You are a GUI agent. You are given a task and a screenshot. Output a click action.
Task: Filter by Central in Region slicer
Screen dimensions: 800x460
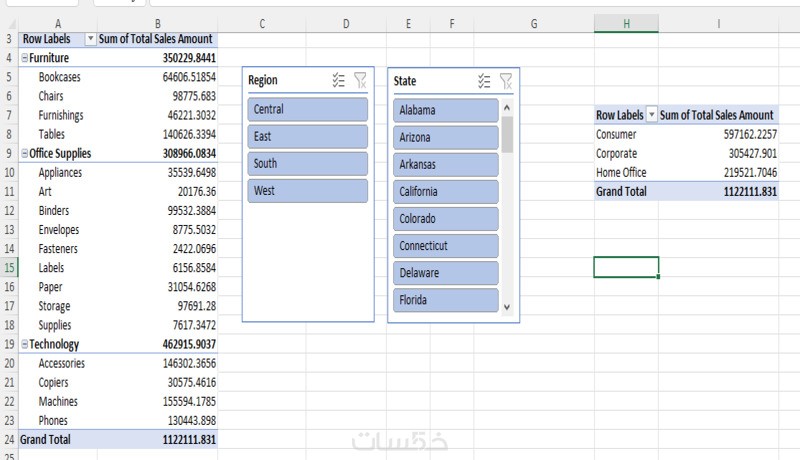[307, 109]
